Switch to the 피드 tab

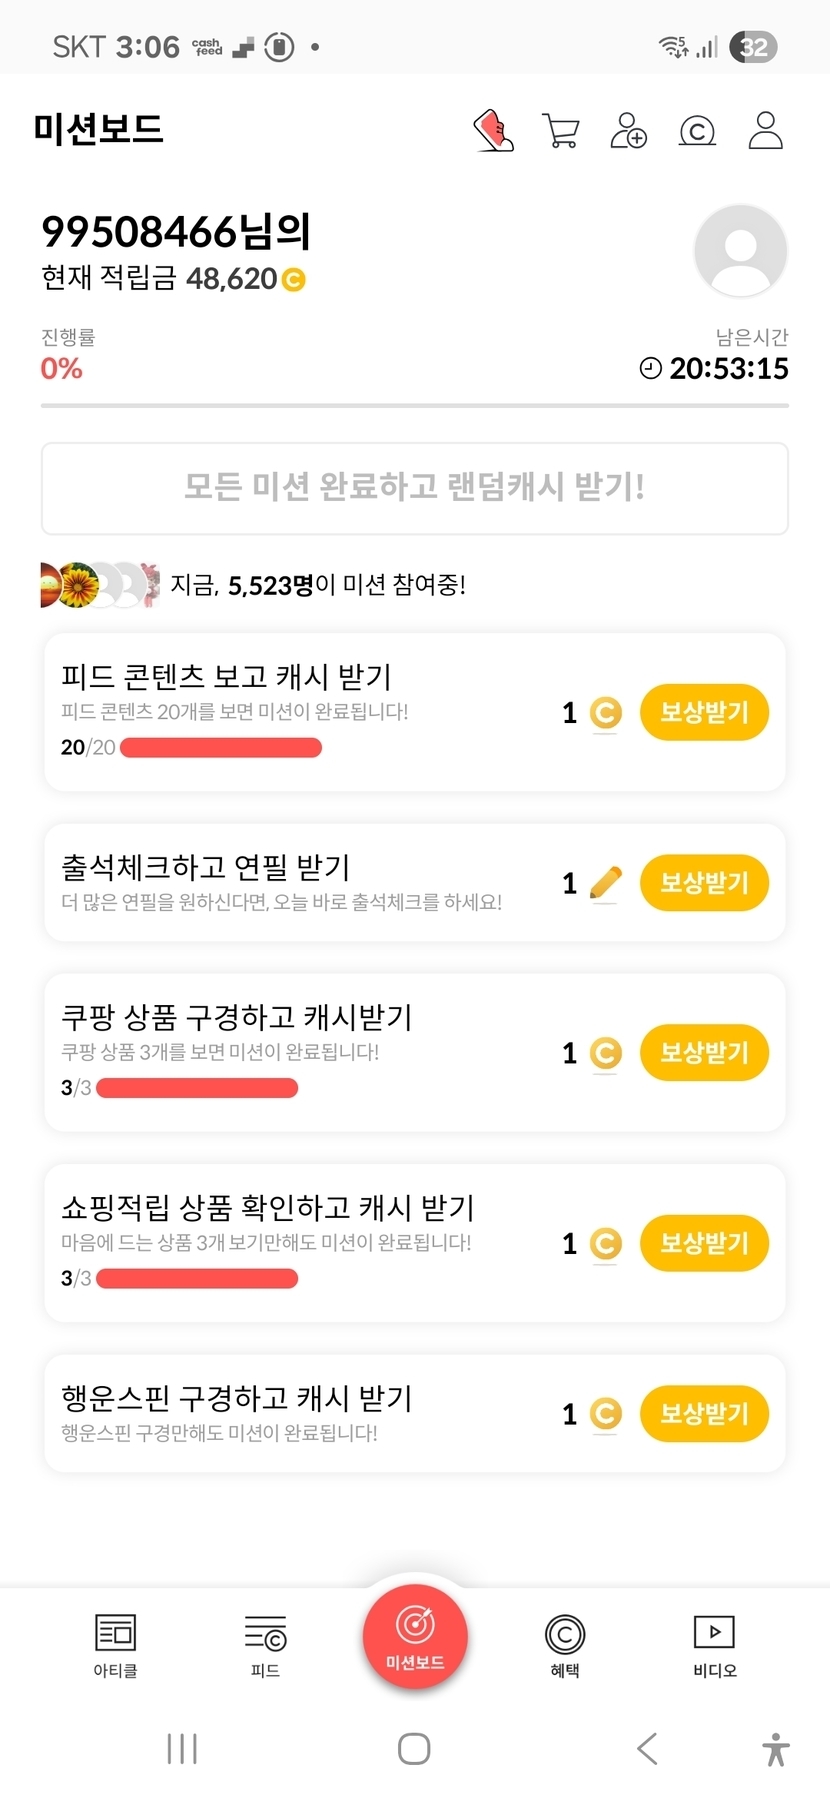(x=265, y=1645)
